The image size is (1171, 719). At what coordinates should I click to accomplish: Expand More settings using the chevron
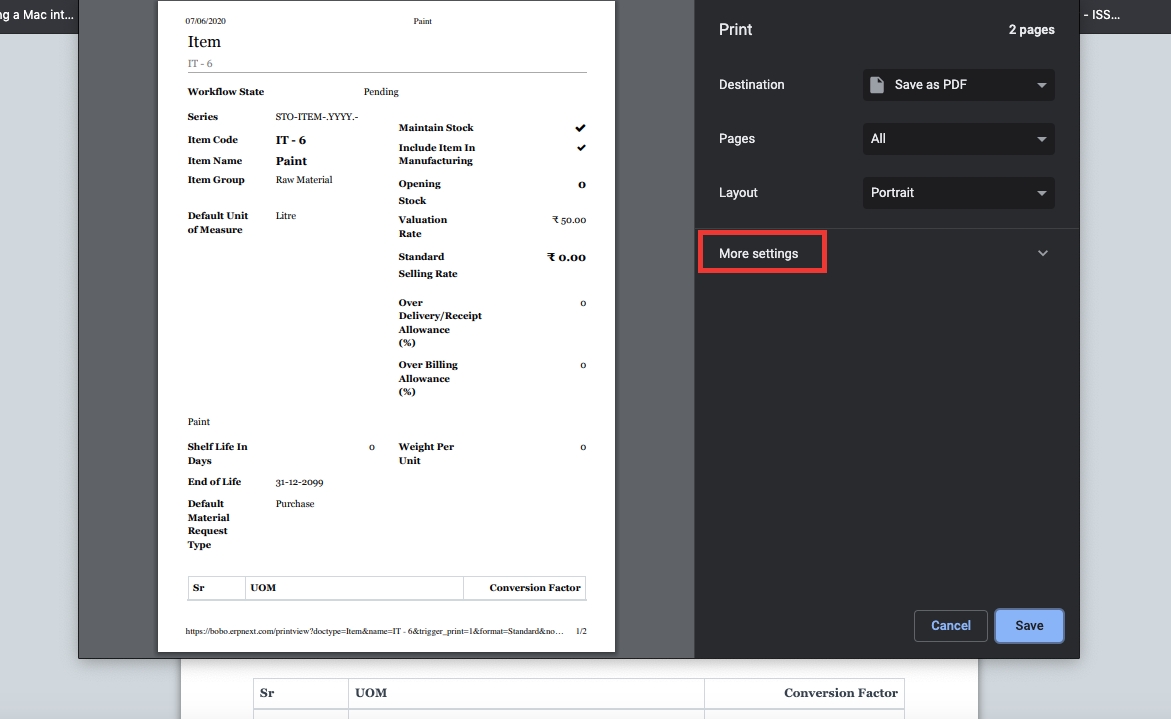1043,253
